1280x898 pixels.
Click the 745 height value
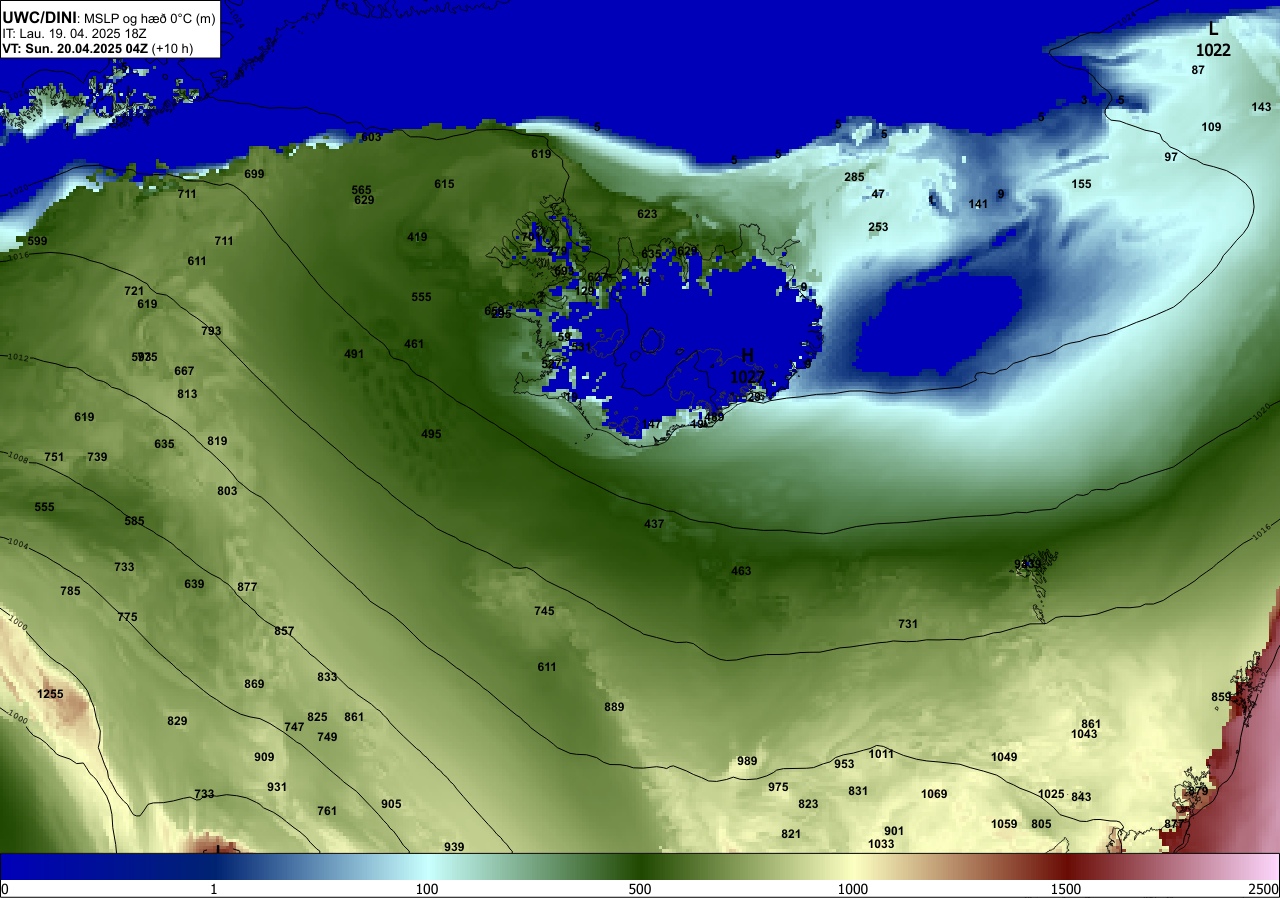tap(544, 611)
